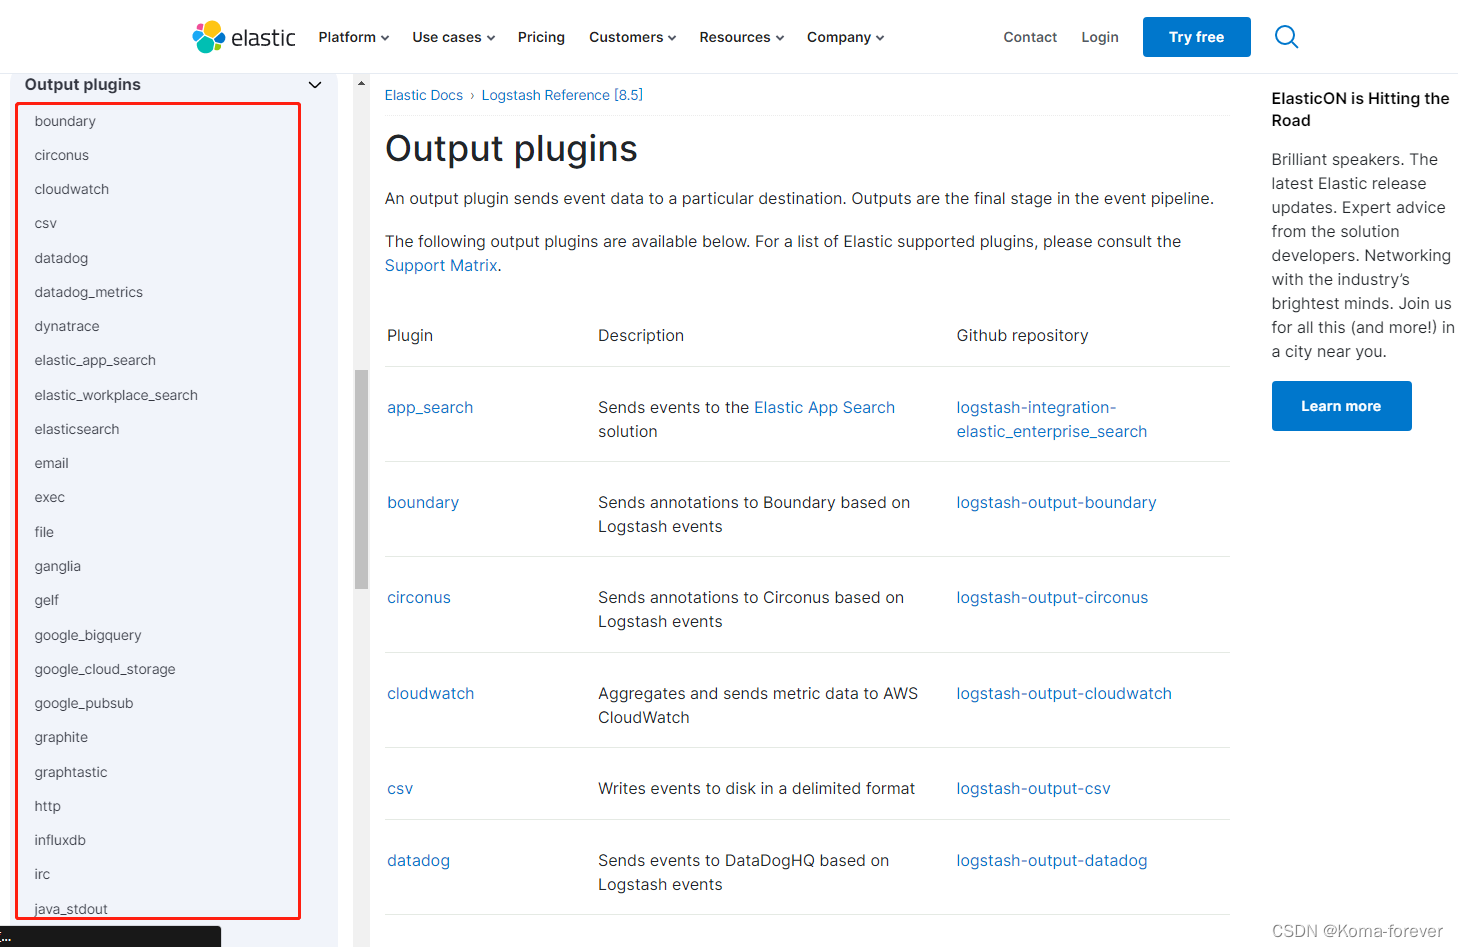Expand the Platform dropdown menu
This screenshot has width=1458, height=947.
click(x=353, y=37)
